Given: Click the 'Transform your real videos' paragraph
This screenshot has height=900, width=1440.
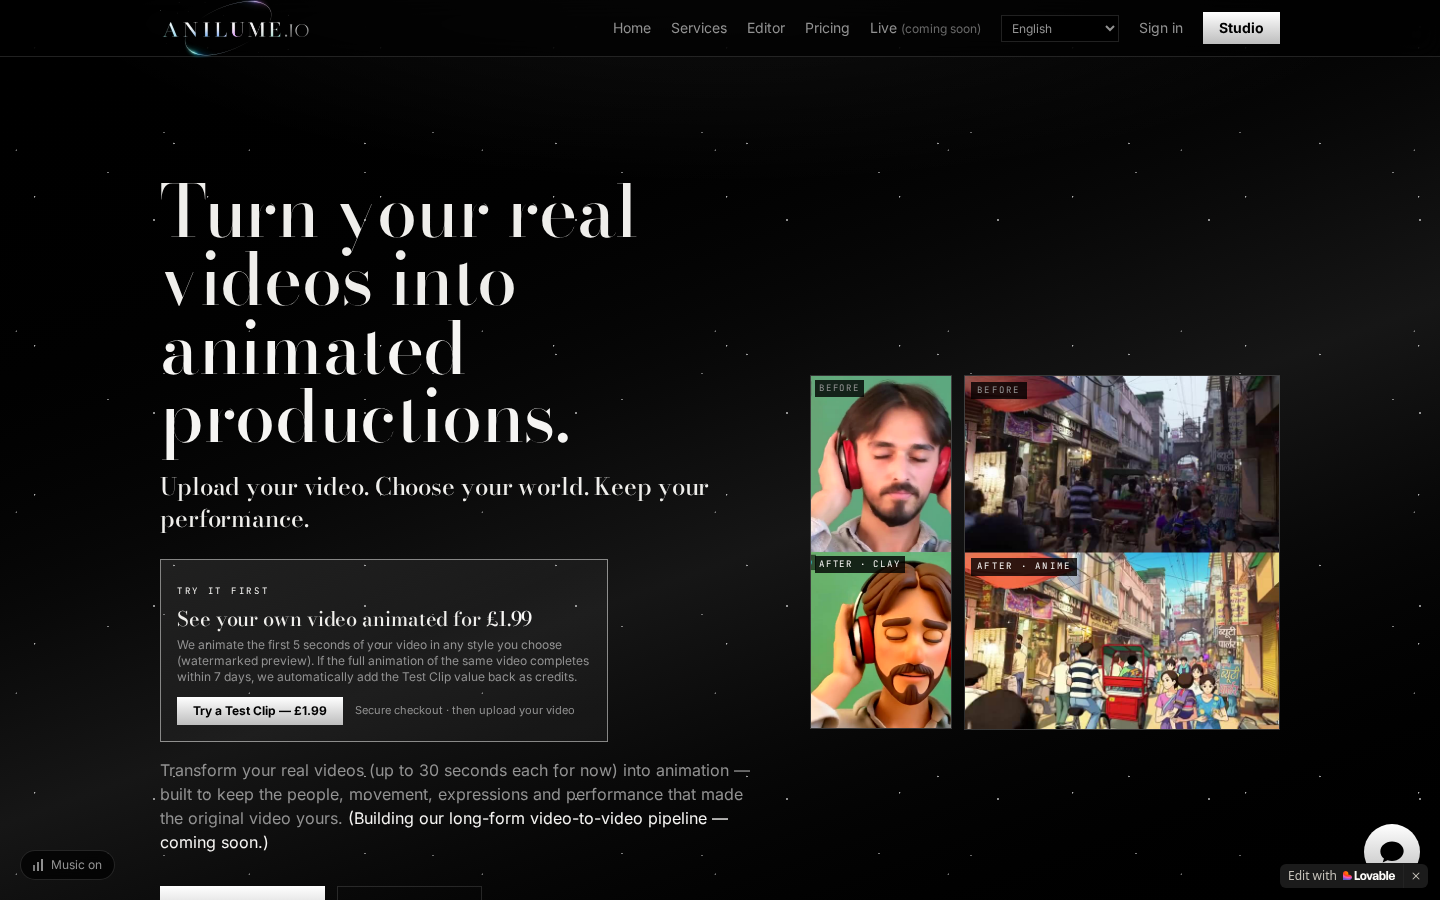Looking at the screenshot, I should [x=455, y=806].
